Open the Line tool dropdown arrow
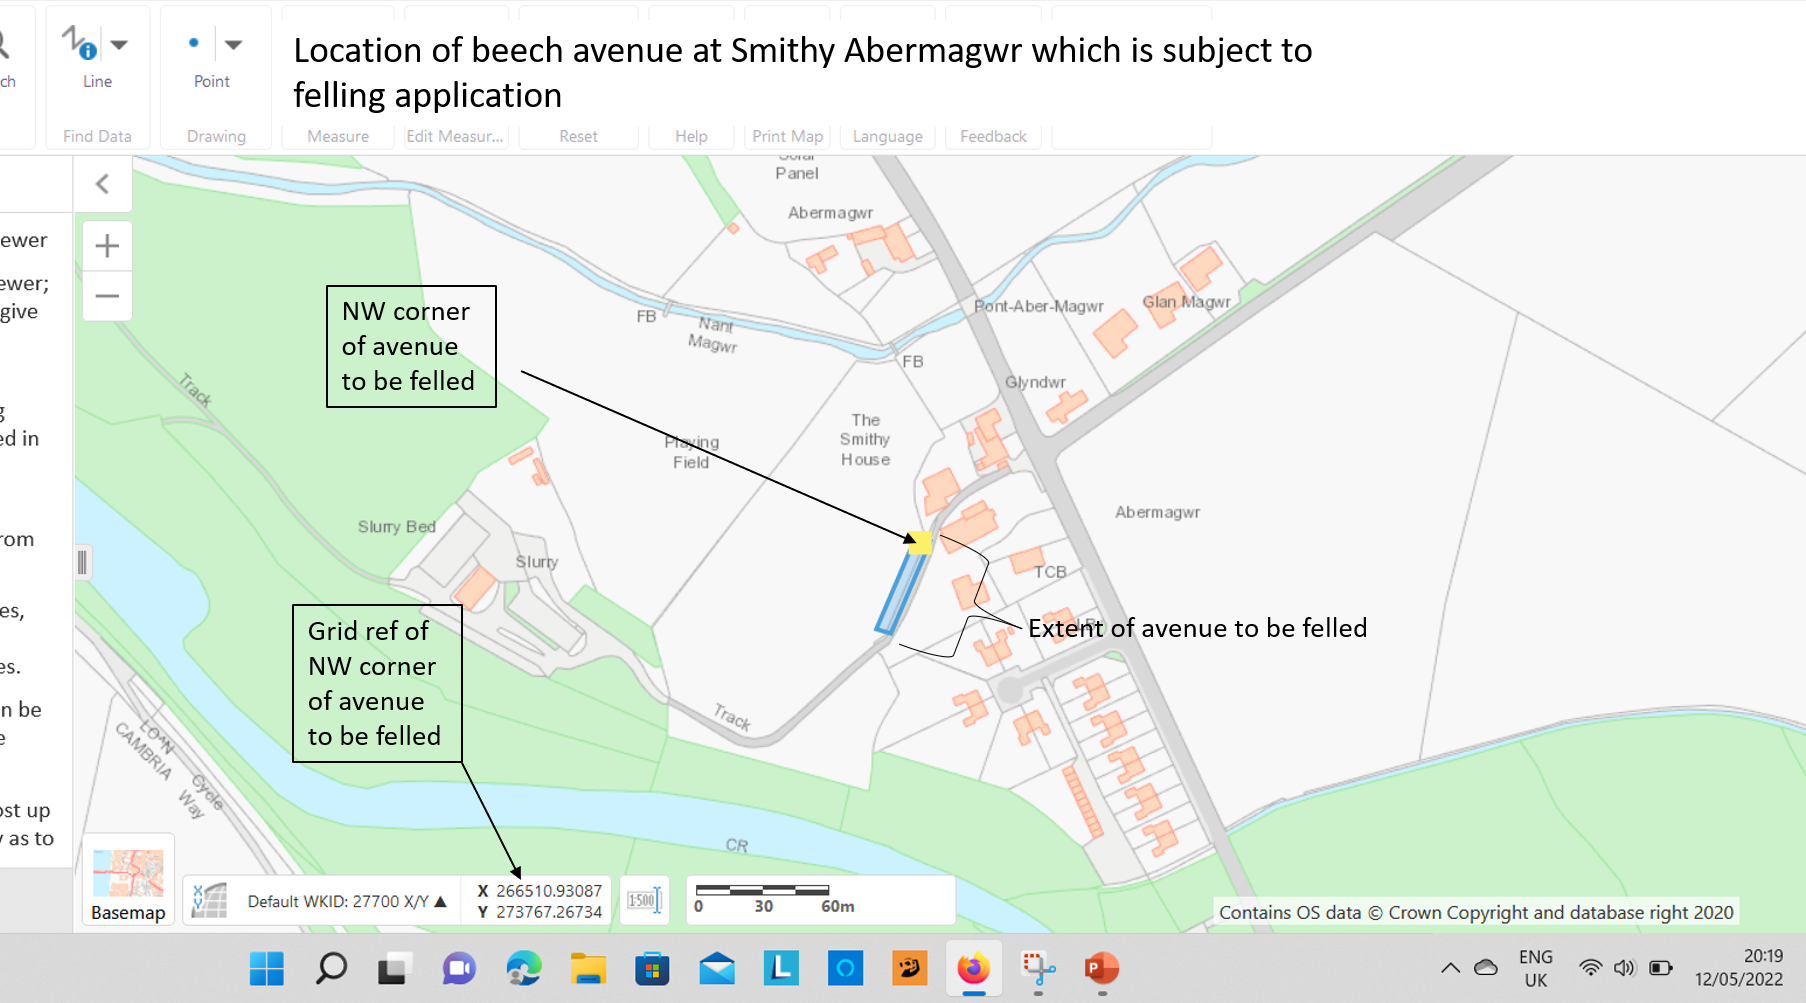Viewport: 1806px width, 1003px height. 119,44
